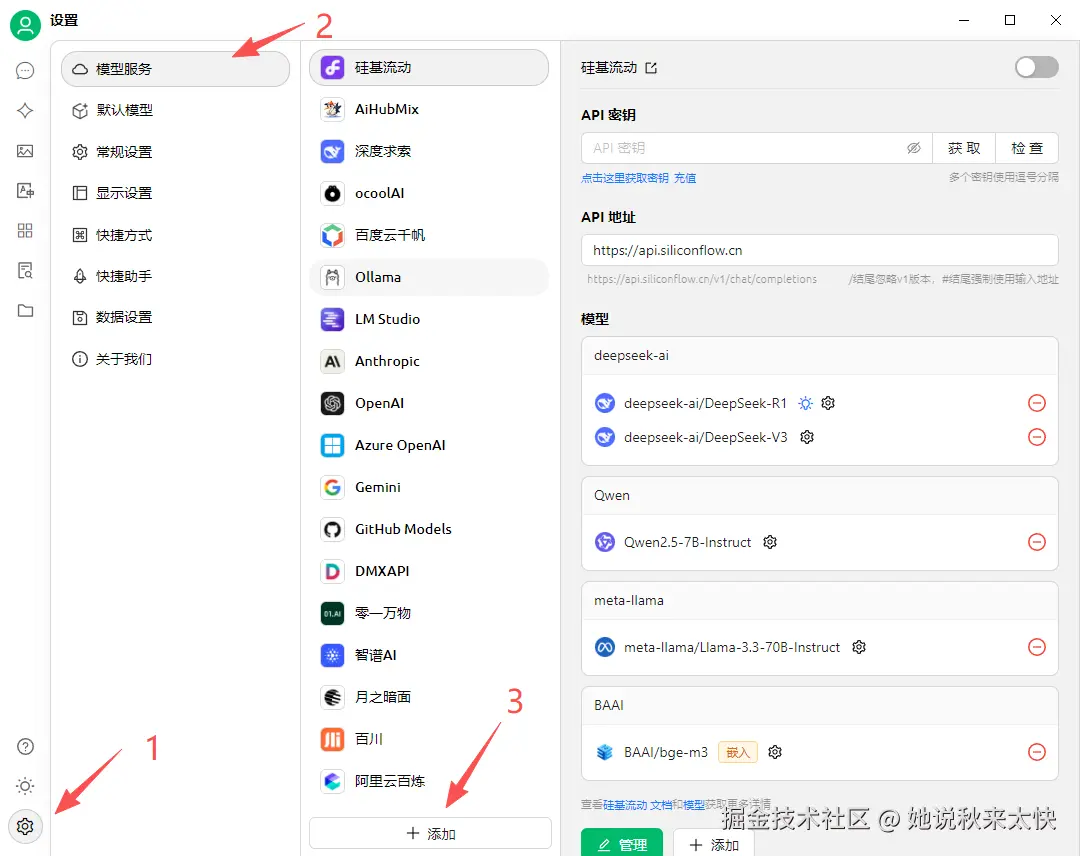Select the 百度云千帆 provider
Image resolution: width=1080 pixels, height=856 pixels.
pos(429,235)
